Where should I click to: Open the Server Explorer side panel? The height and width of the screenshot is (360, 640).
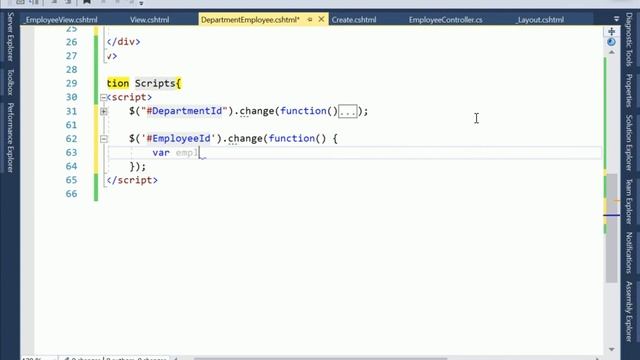coord(10,37)
